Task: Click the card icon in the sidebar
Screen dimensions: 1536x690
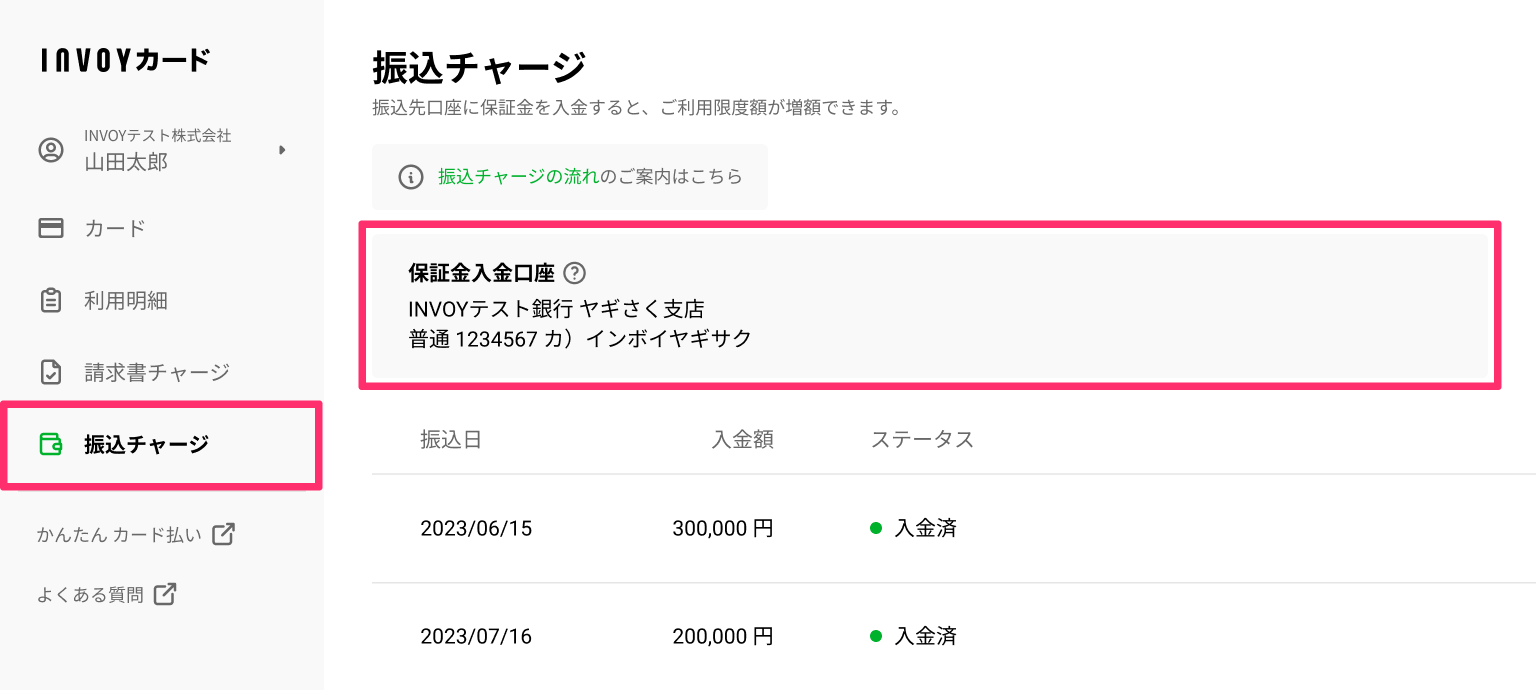Action: click(50, 228)
